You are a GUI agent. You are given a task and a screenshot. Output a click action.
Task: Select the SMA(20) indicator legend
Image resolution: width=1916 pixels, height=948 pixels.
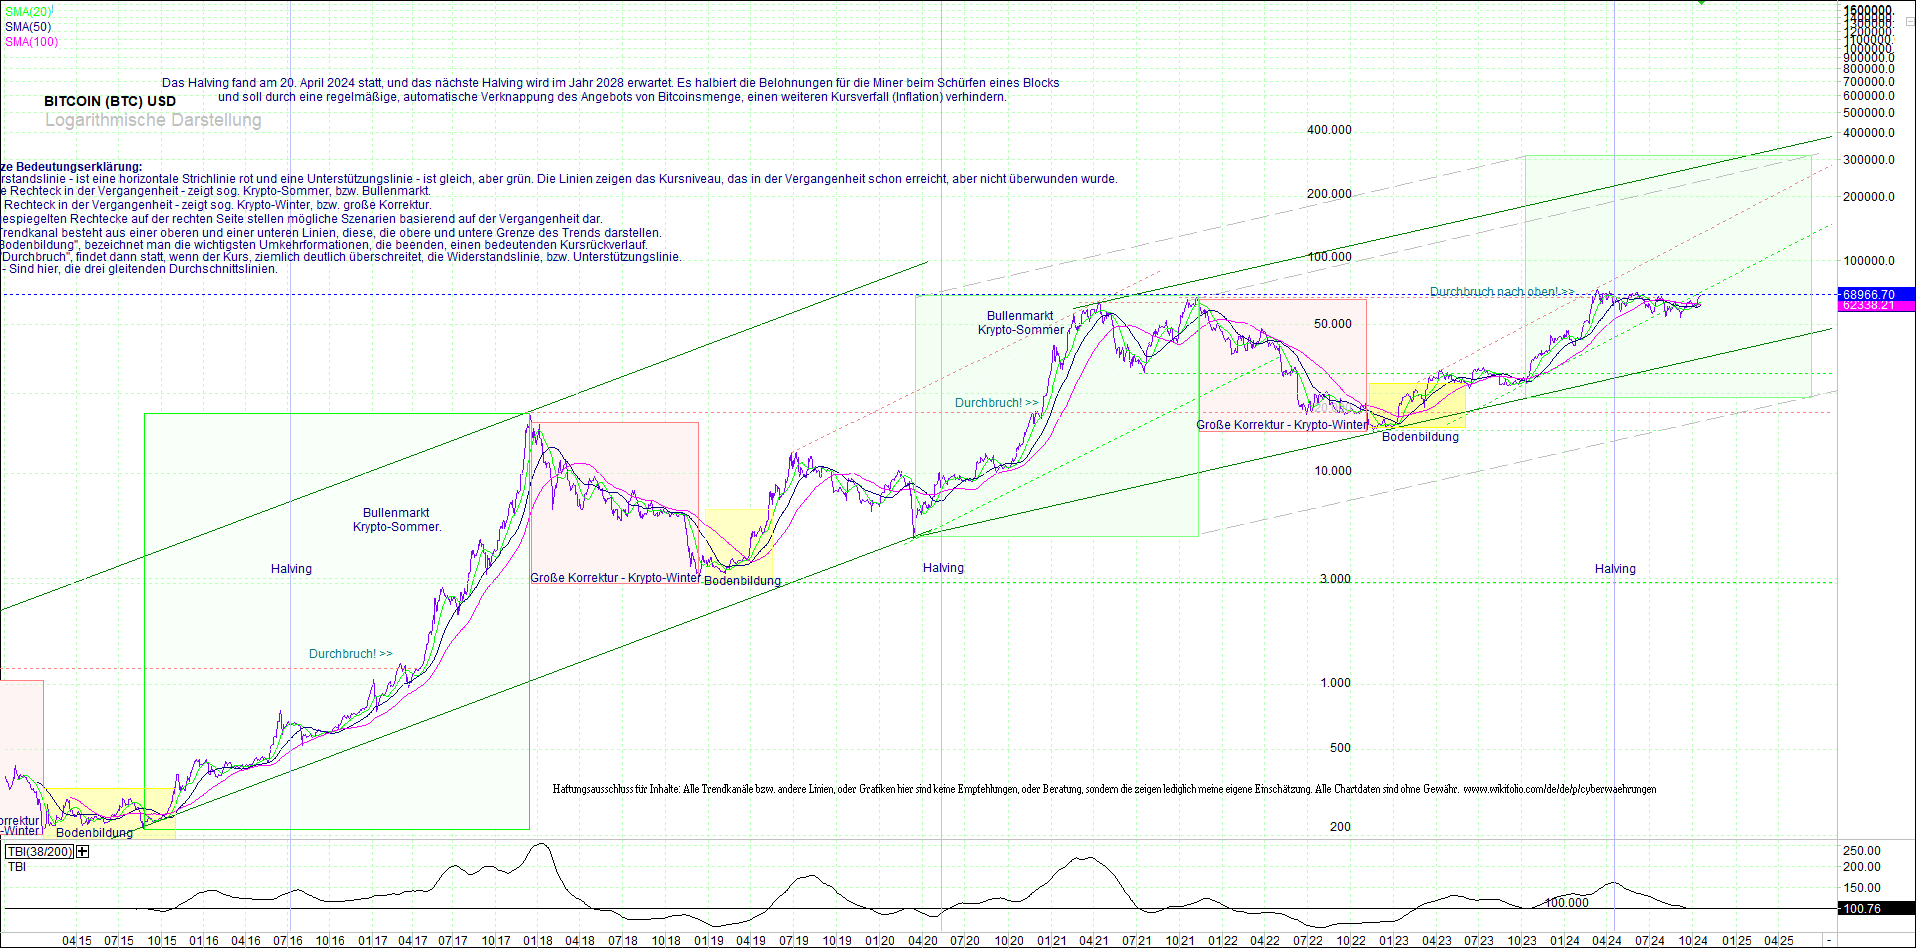coord(30,8)
